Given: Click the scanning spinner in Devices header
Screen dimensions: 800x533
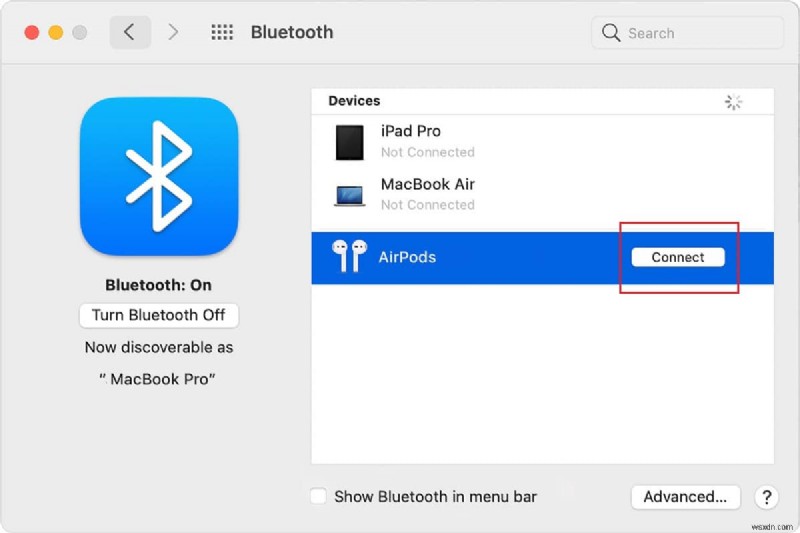Looking at the screenshot, I should pos(733,102).
